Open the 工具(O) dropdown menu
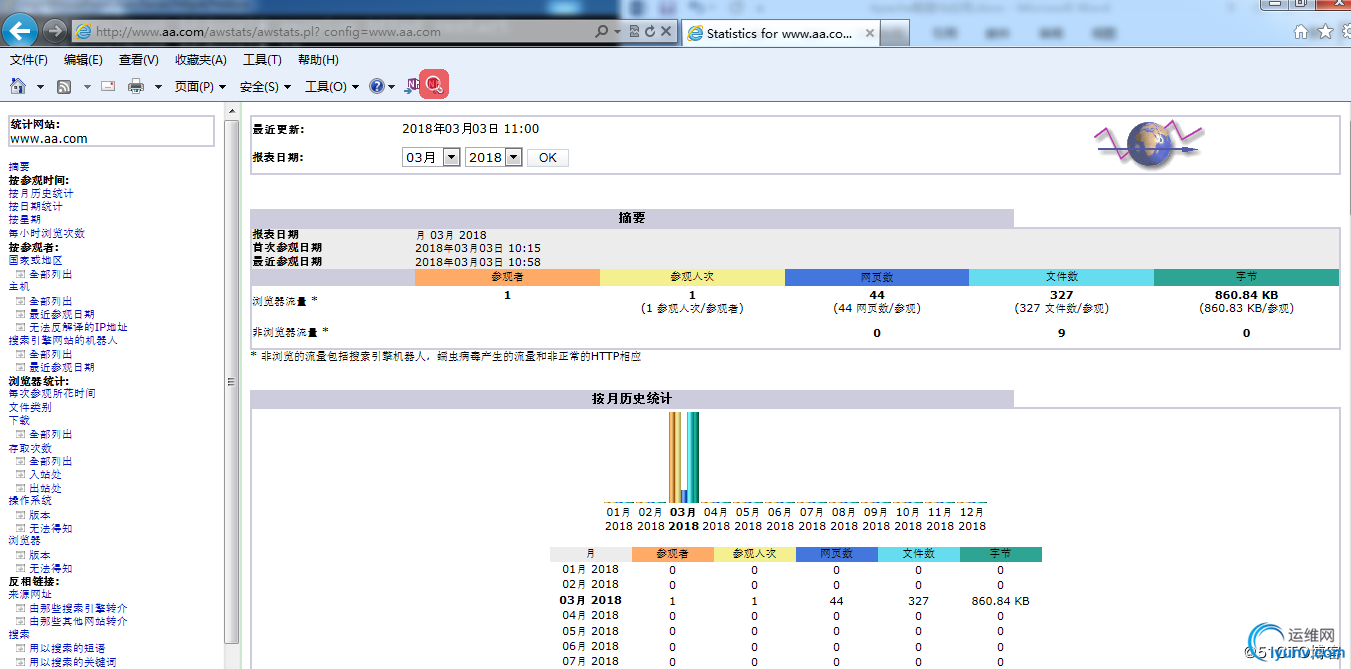This screenshot has height=669, width=1351. tap(332, 87)
